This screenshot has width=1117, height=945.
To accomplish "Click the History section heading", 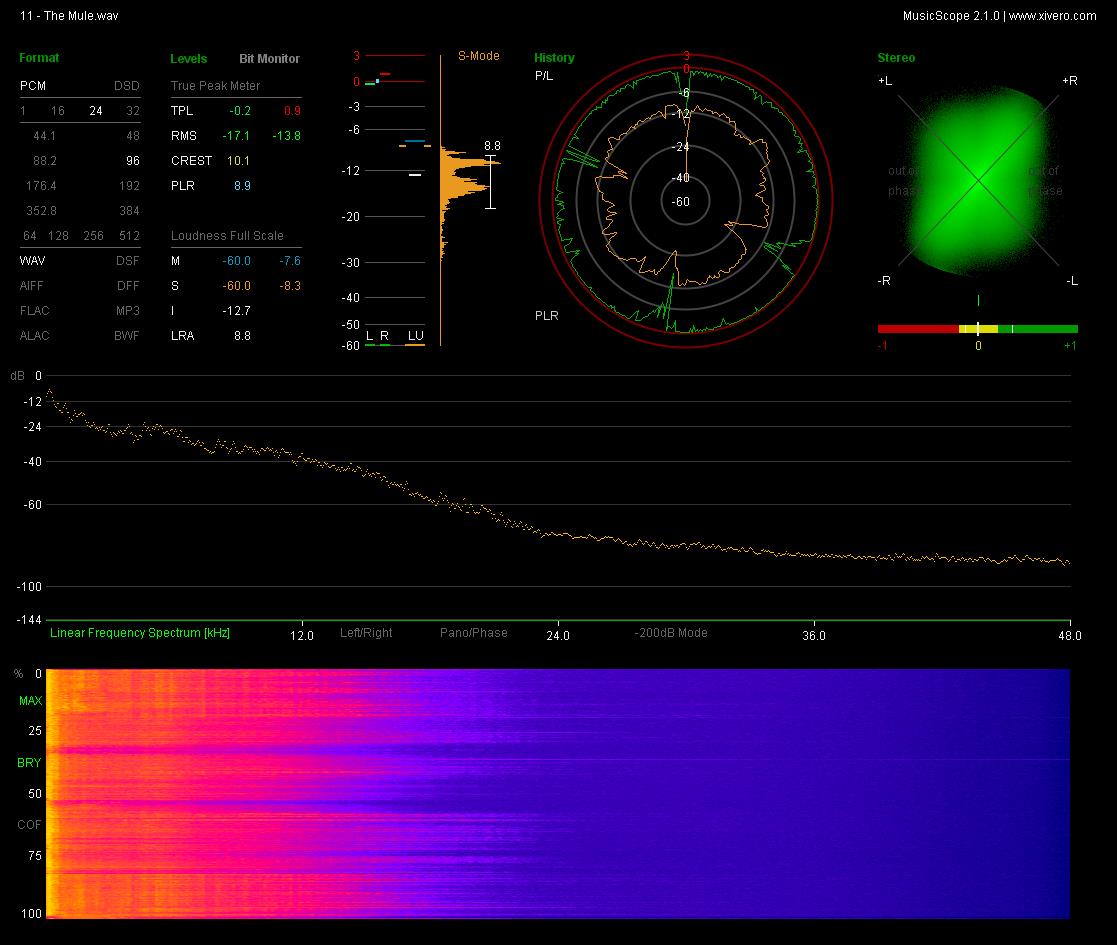I will [x=554, y=58].
